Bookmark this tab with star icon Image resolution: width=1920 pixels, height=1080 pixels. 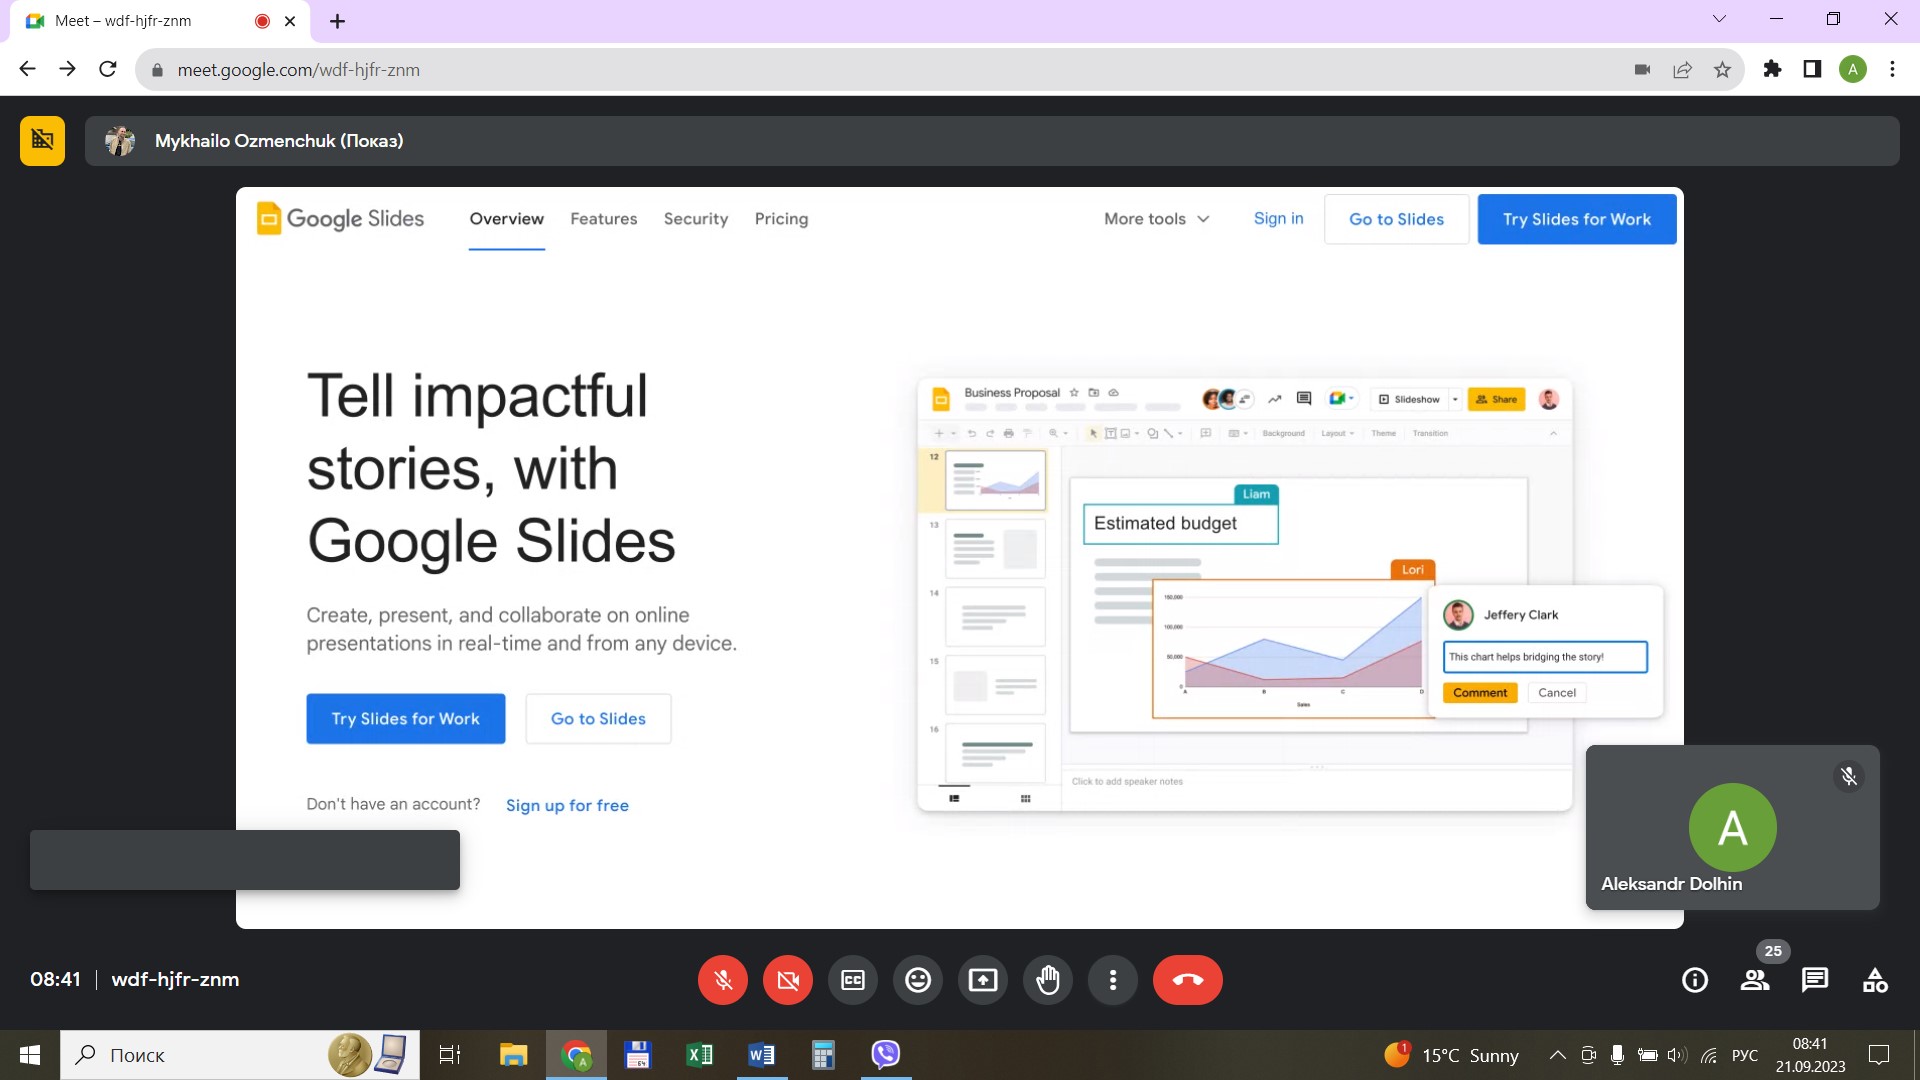(1722, 69)
